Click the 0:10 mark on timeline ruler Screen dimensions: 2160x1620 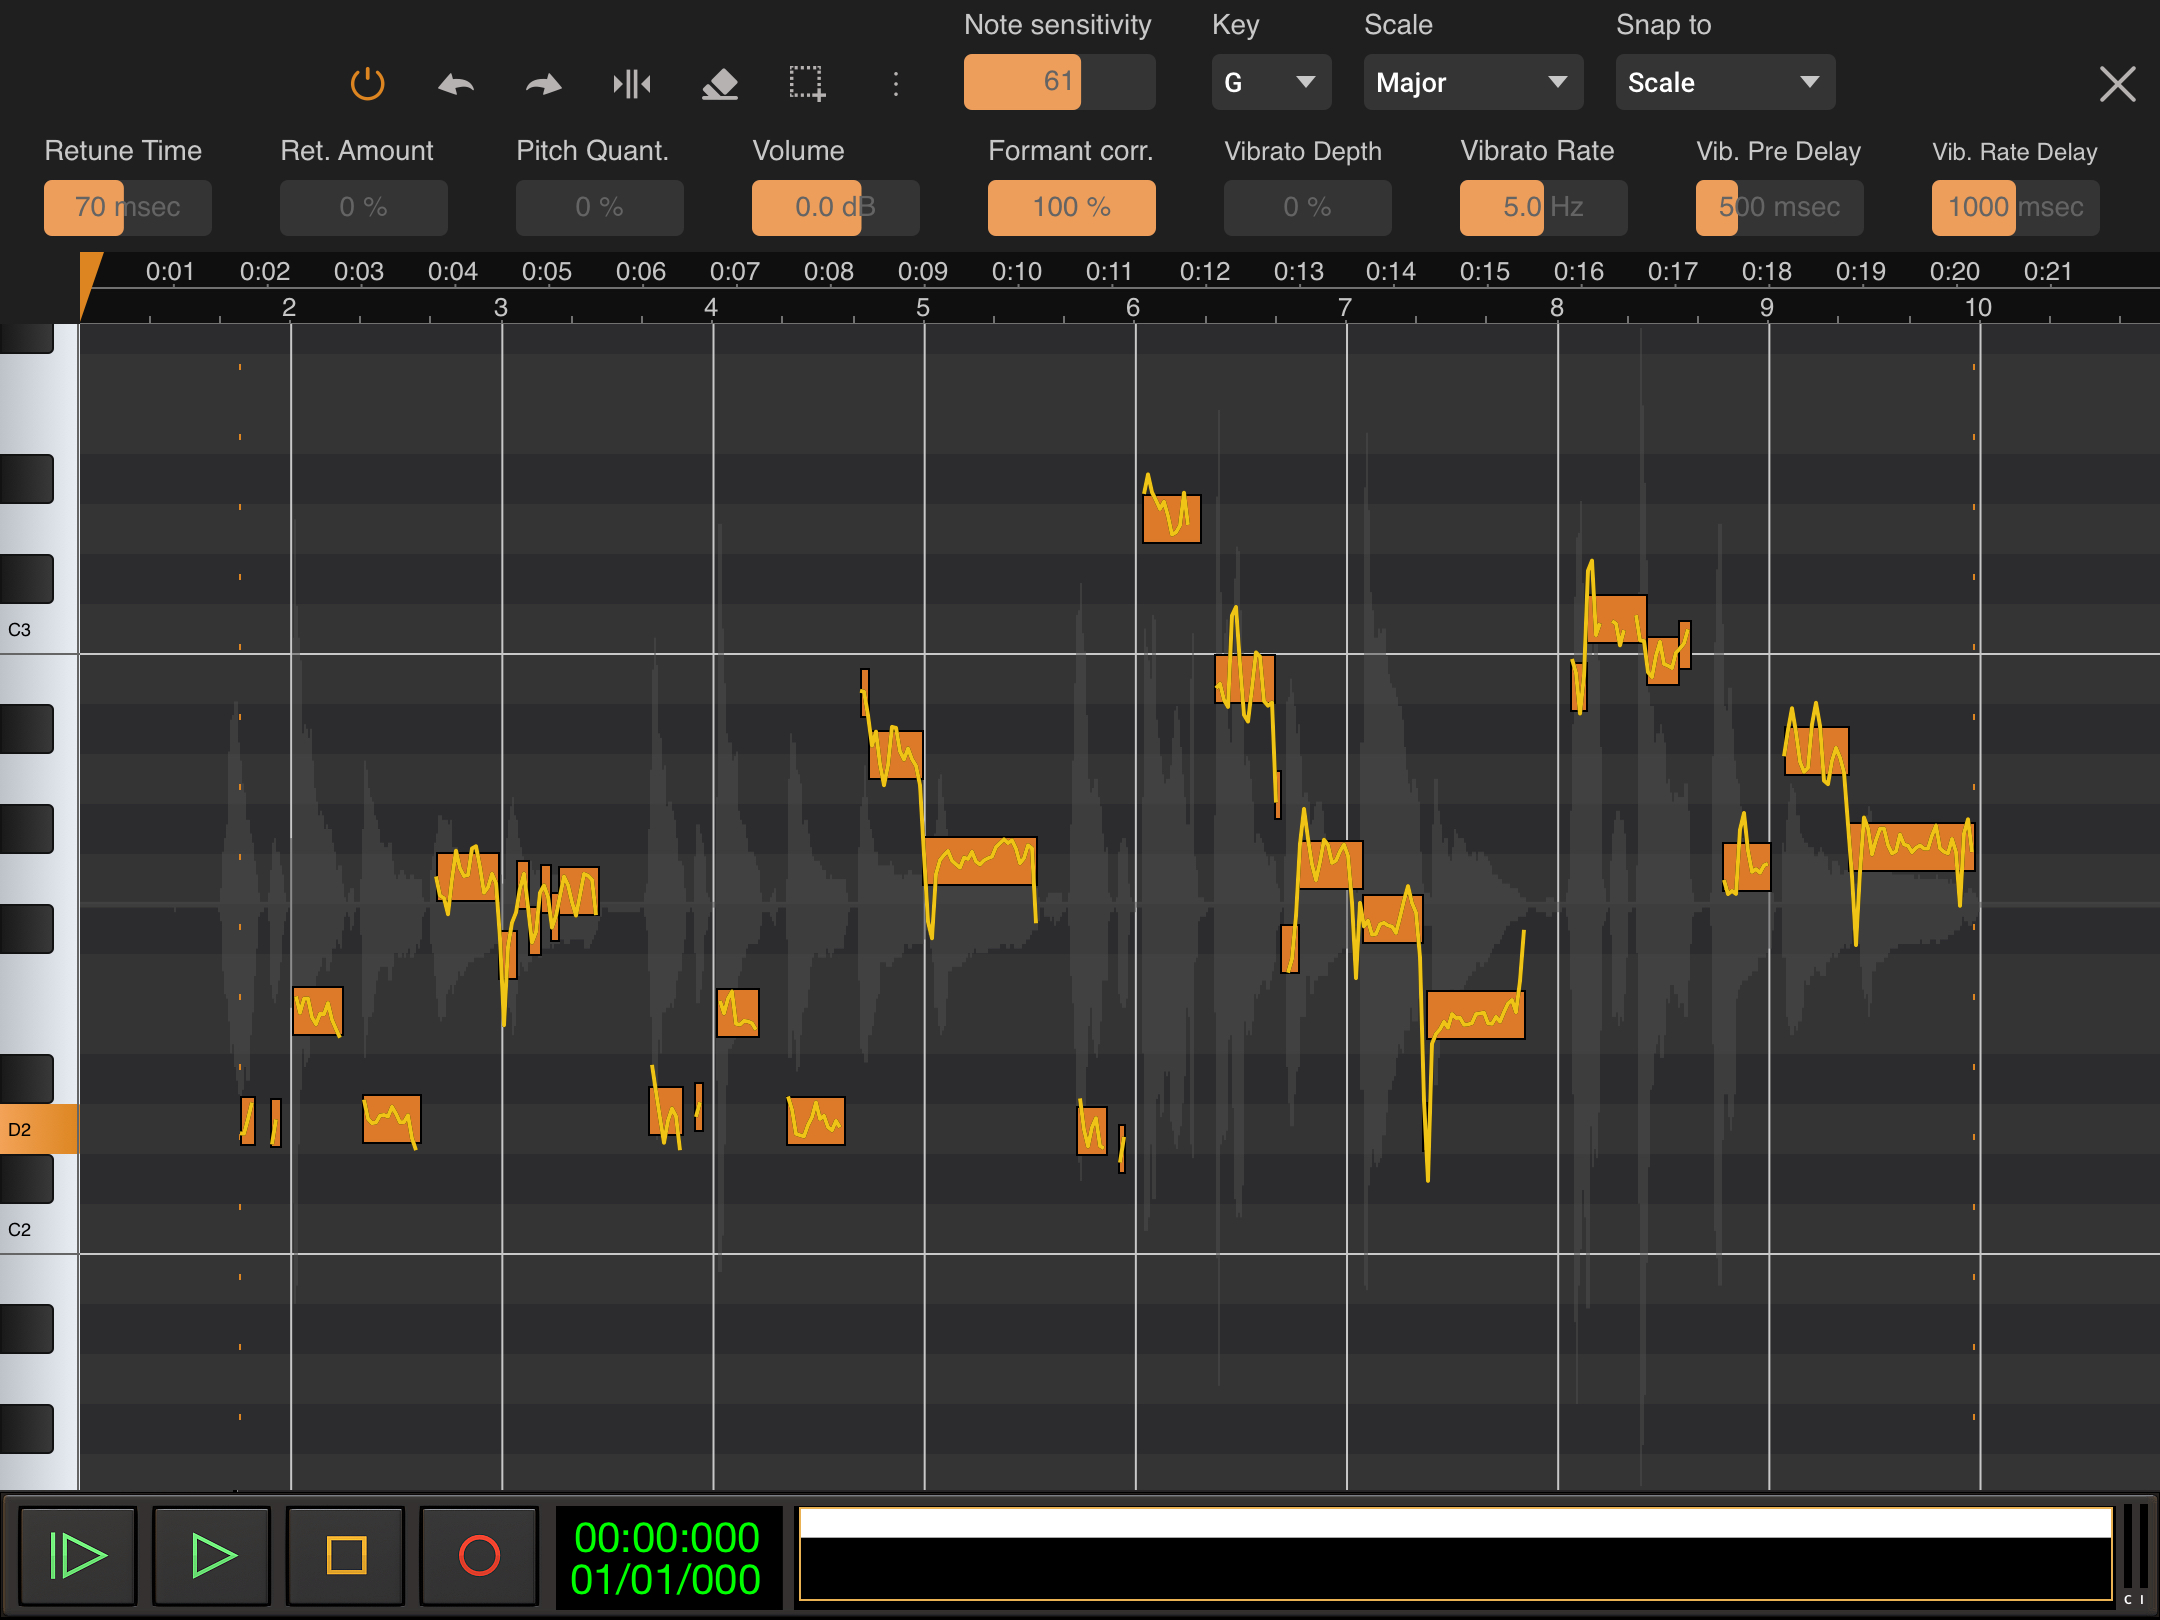click(x=1016, y=271)
